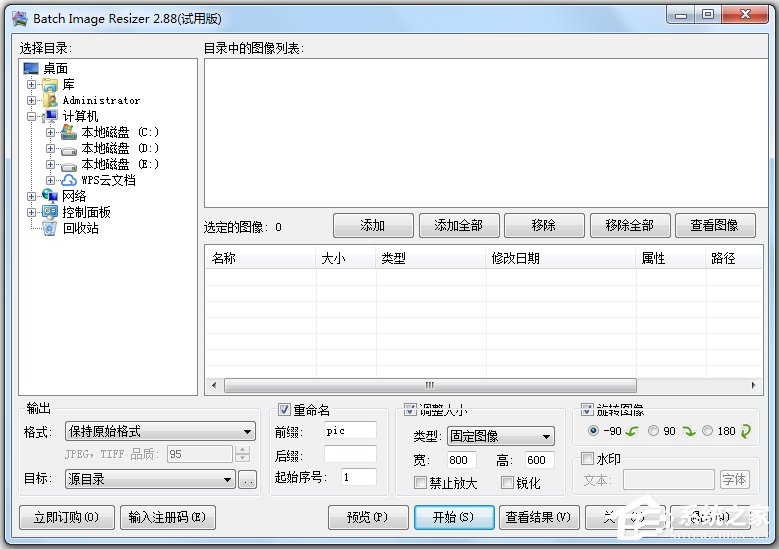Sort by the 修改日期 column header
Image resolution: width=779 pixels, height=549 pixels.
pos(561,258)
